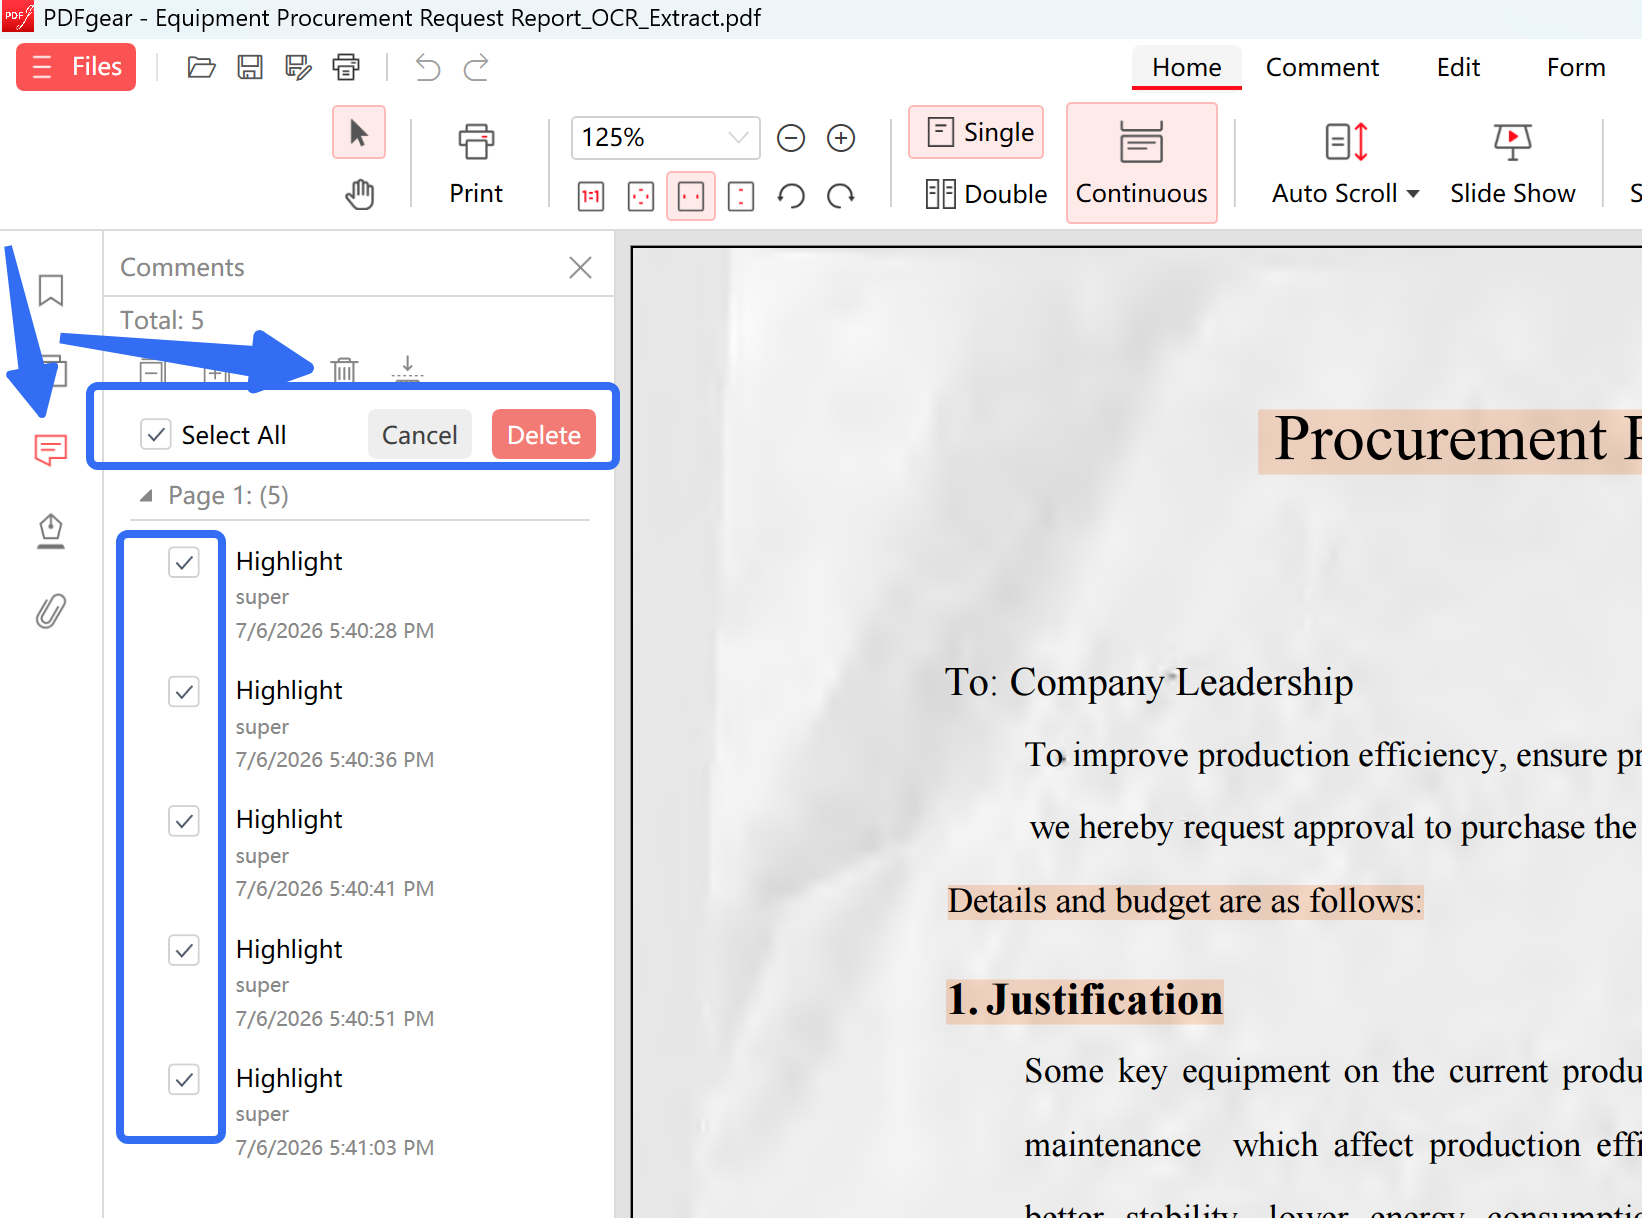
Task: Open the bookmarks sidebar panel
Action: coord(51,291)
